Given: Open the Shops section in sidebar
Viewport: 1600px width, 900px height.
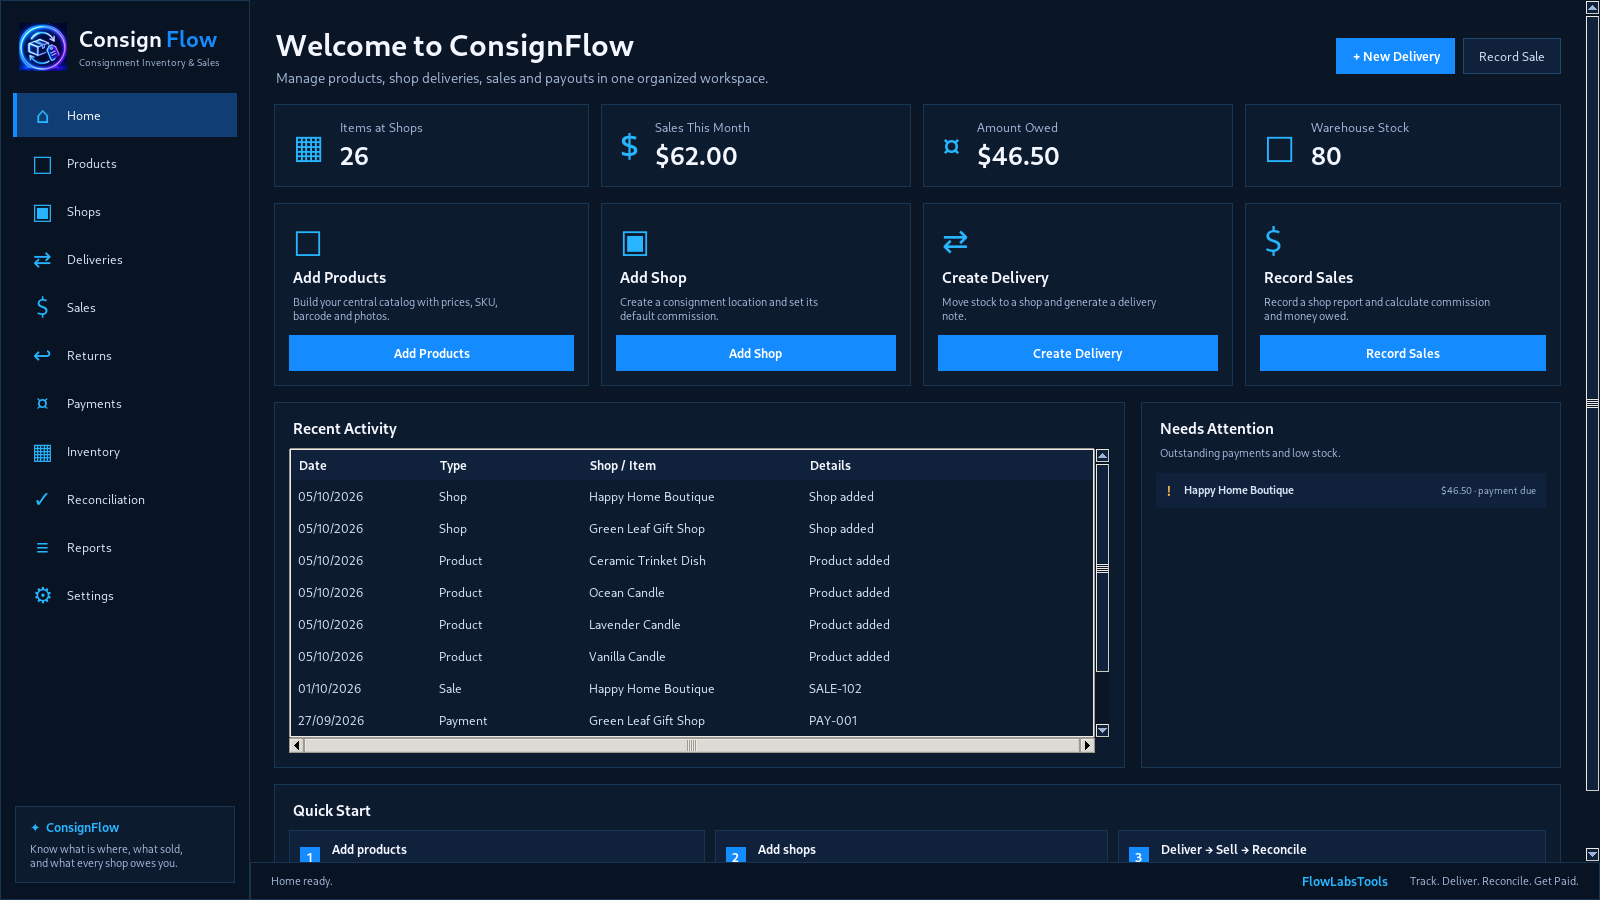Looking at the screenshot, I should [x=125, y=212].
